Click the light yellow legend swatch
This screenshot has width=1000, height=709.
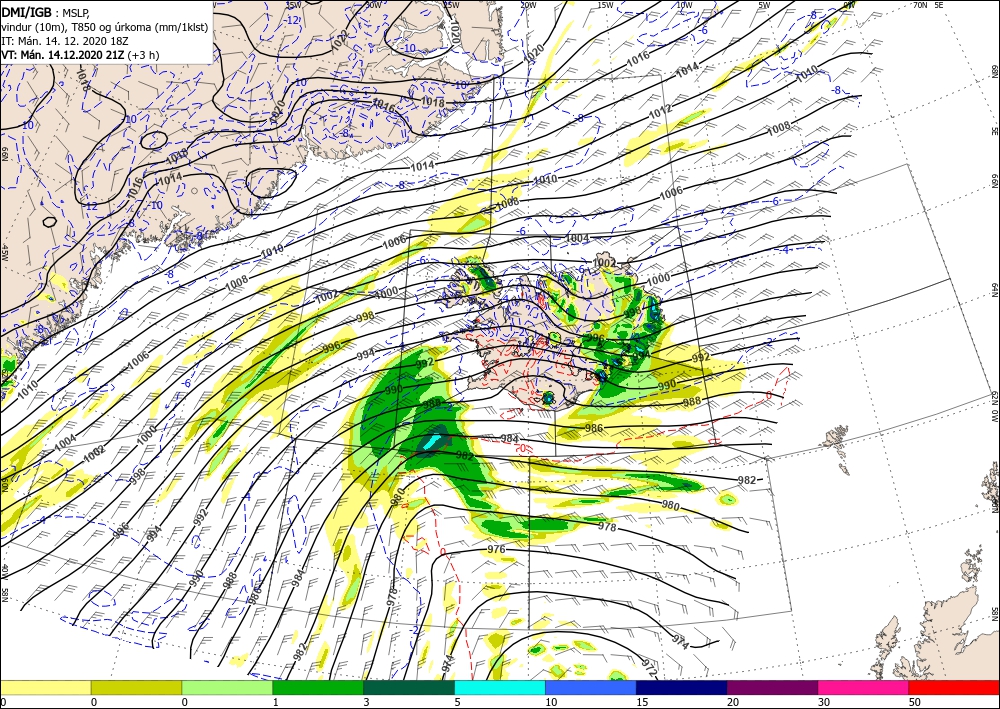(45, 687)
